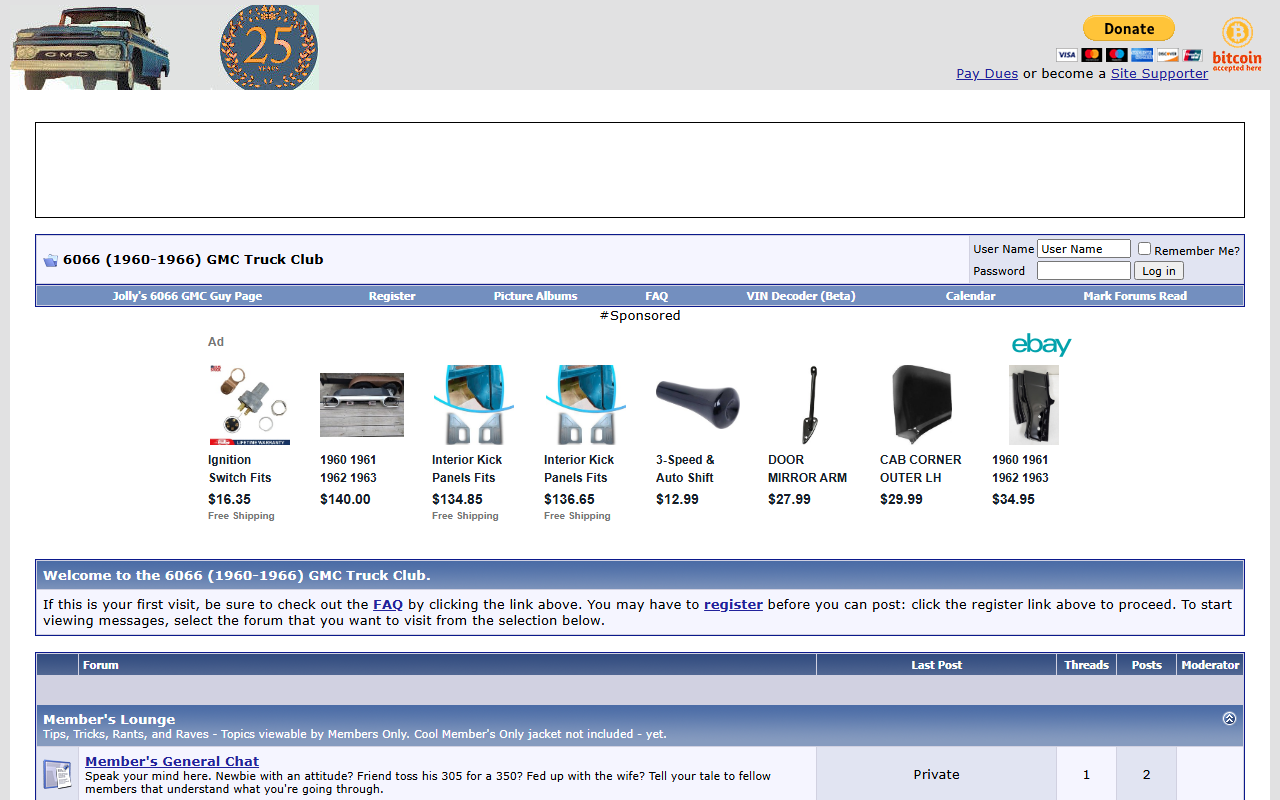Open $134.85 Interior Kick Panels image
This screenshot has height=800, width=1280.
tap(474, 405)
